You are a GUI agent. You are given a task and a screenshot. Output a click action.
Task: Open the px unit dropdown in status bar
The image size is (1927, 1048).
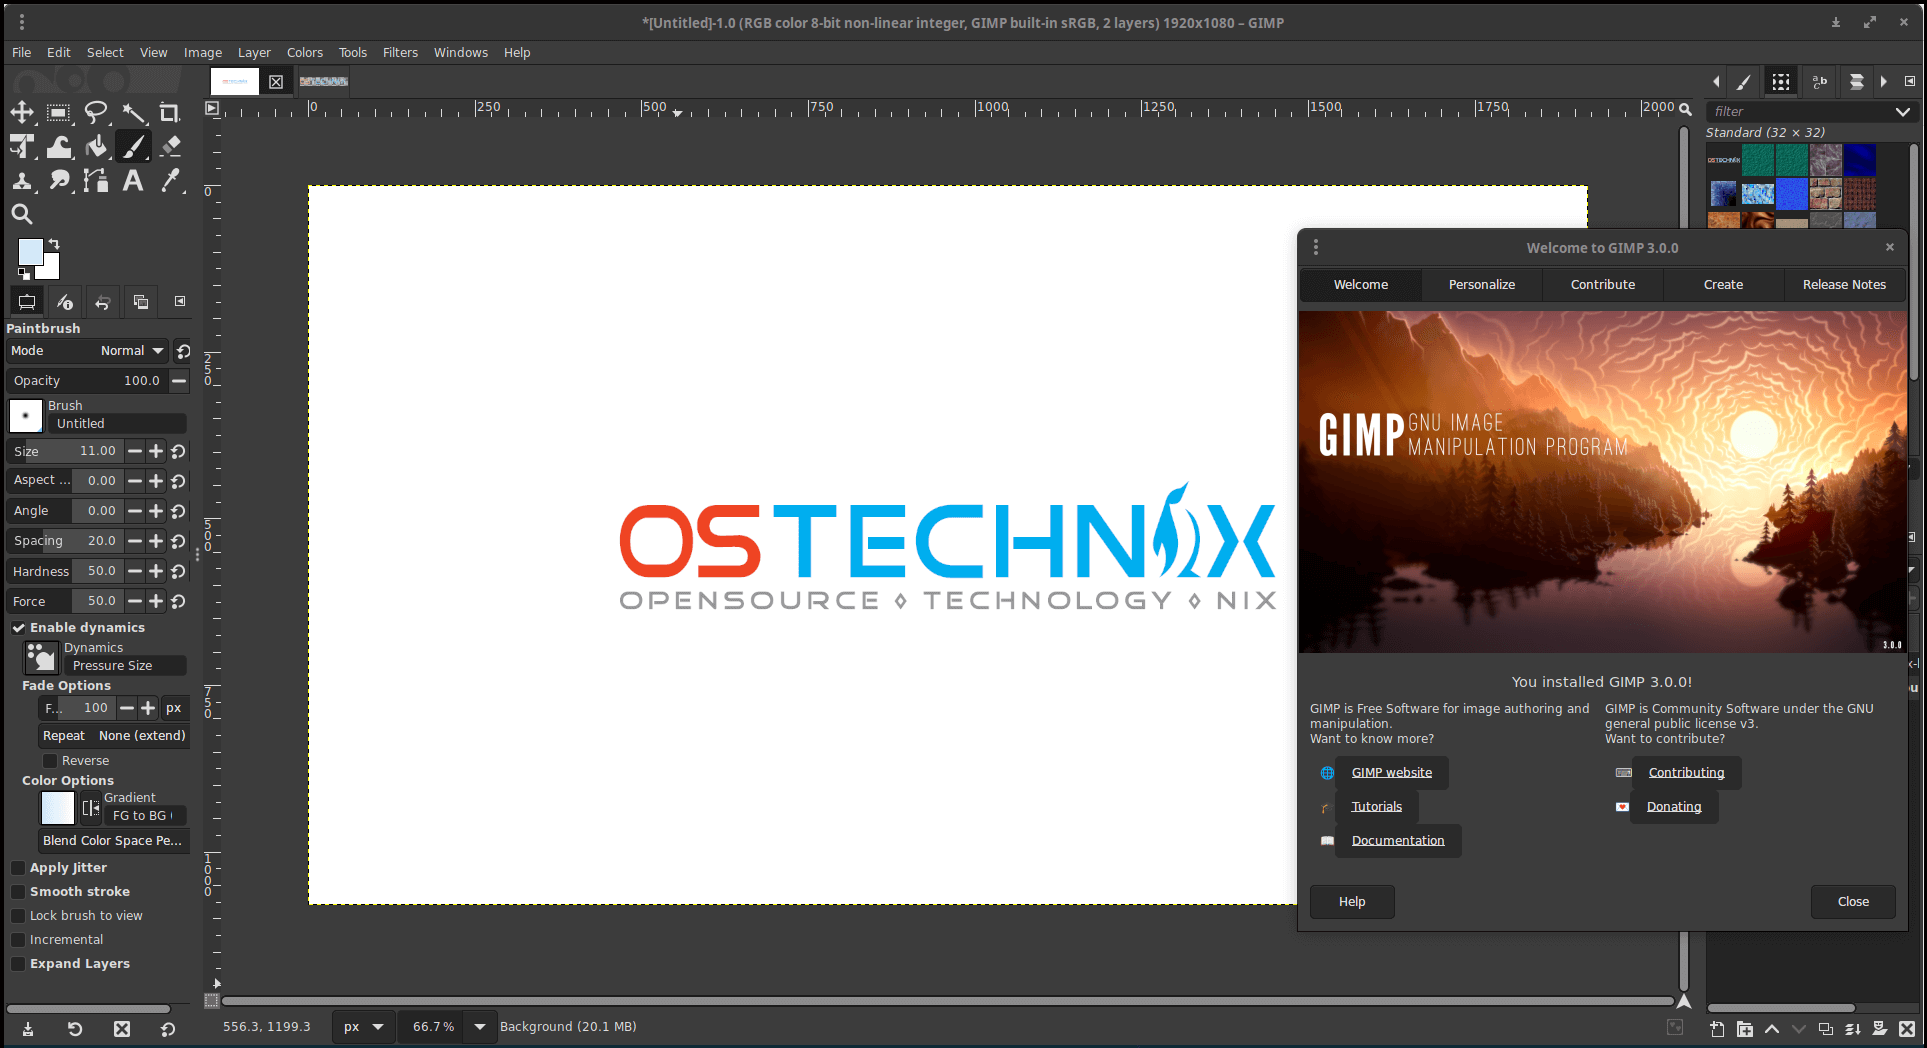tap(377, 1027)
